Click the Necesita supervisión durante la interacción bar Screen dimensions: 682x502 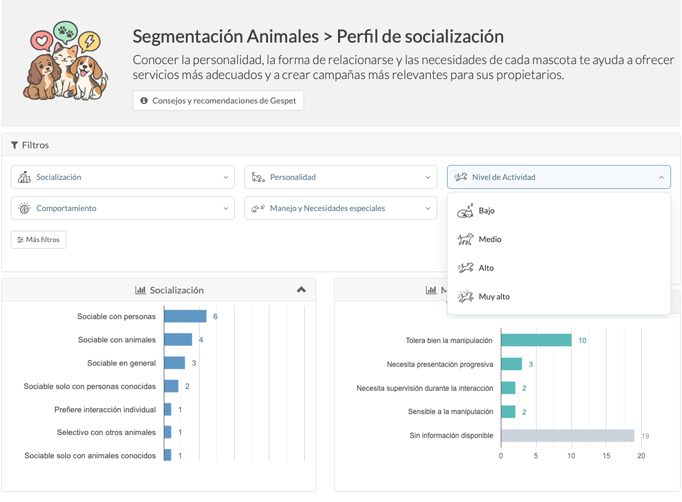click(508, 388)
